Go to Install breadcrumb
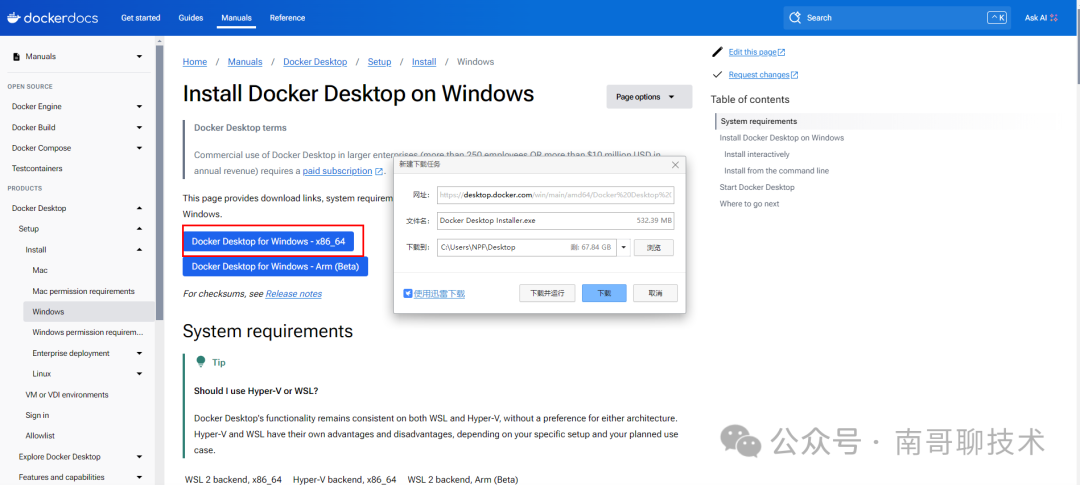The image size is (1080, 485). tap(424, 61)
